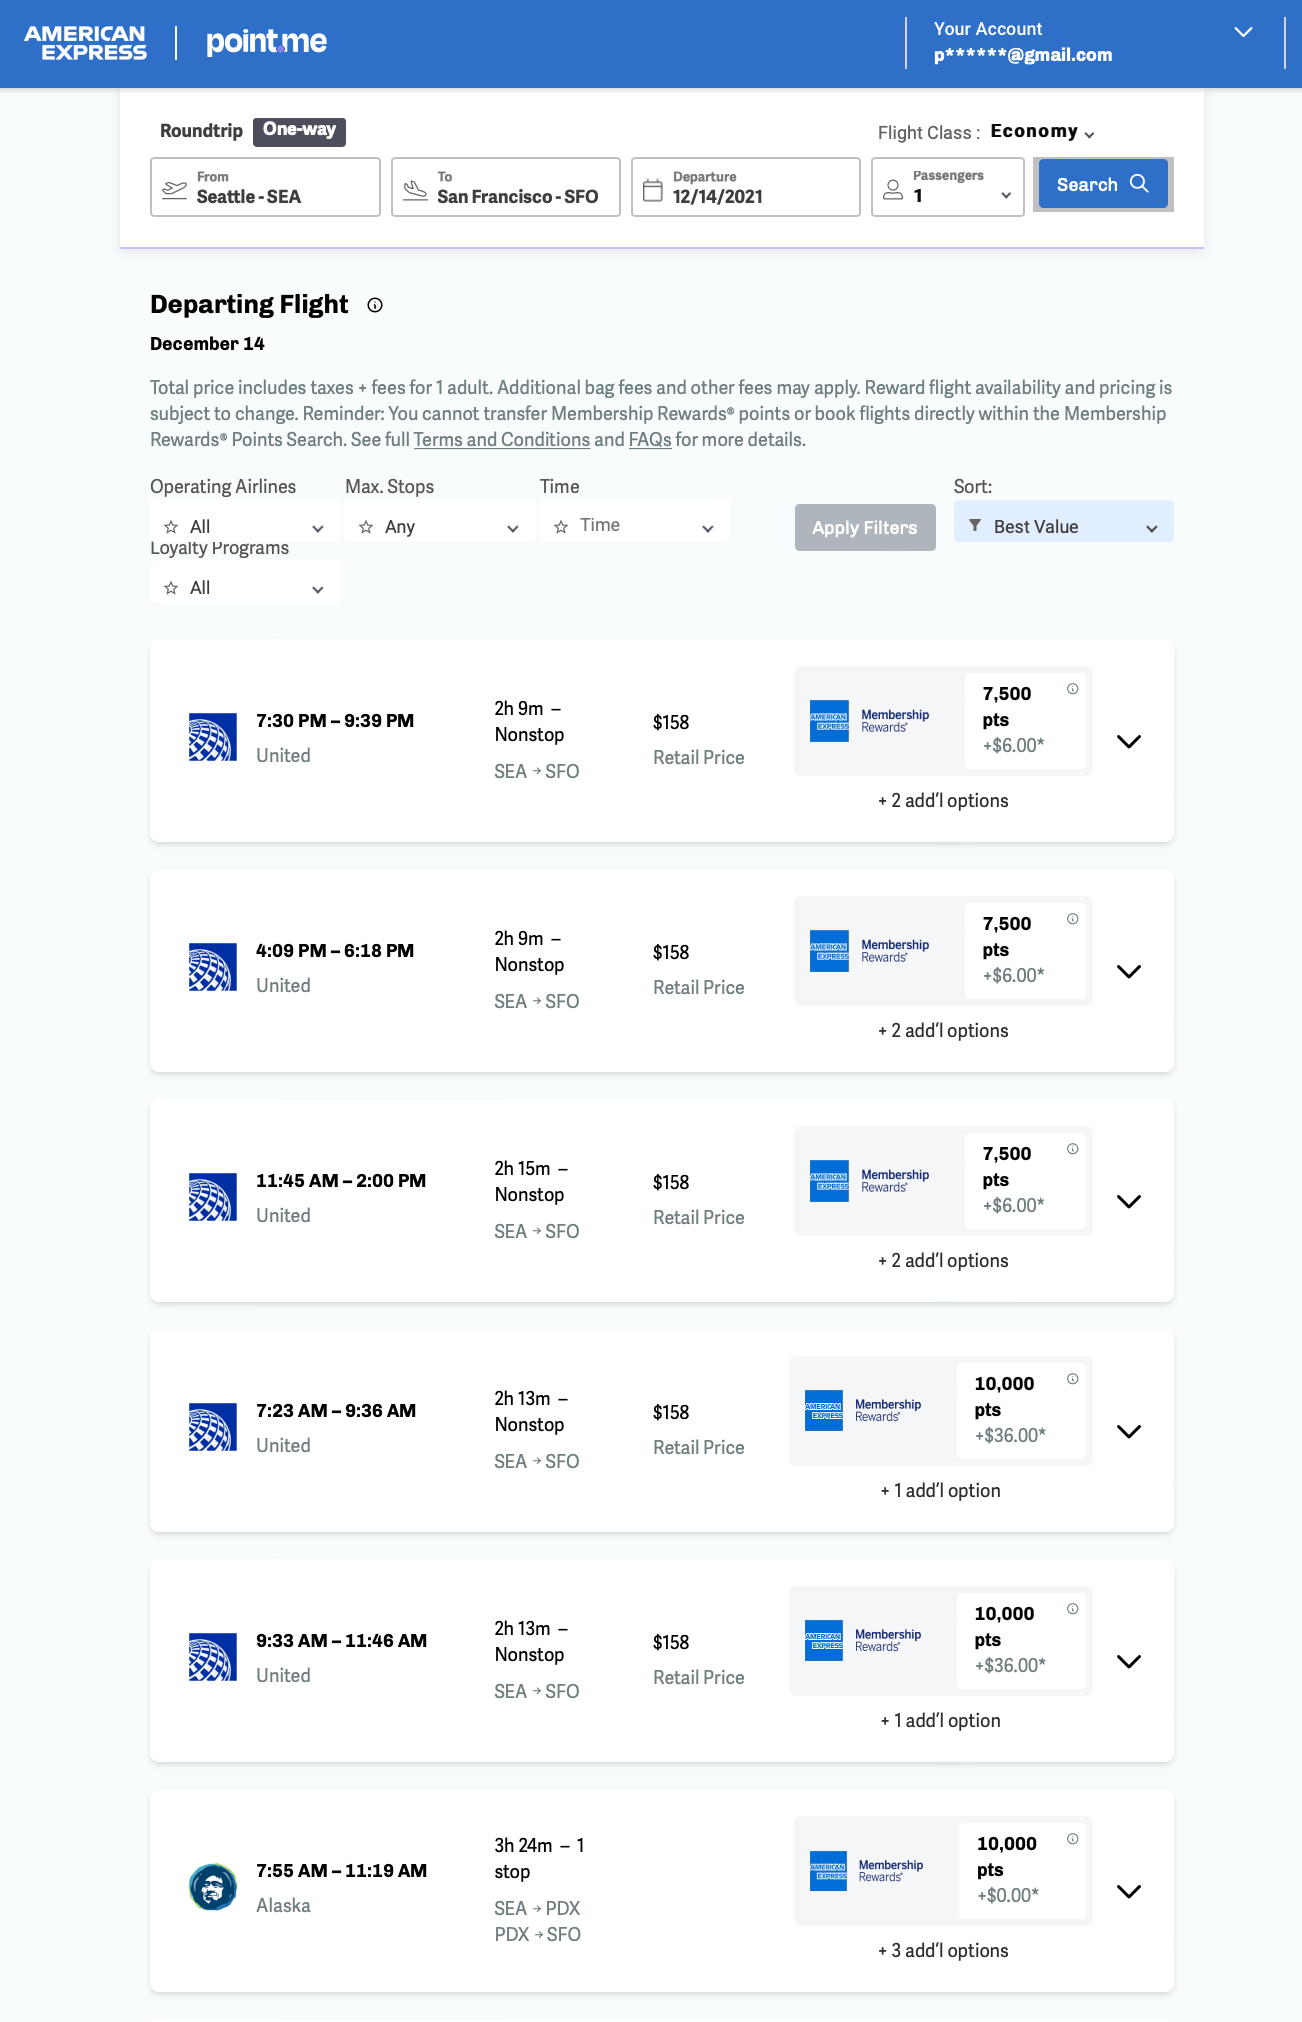Viewport: 1302px width, 2022px height.
Task: Expand Your Account menu chevron
Action: pos(1243,32)
